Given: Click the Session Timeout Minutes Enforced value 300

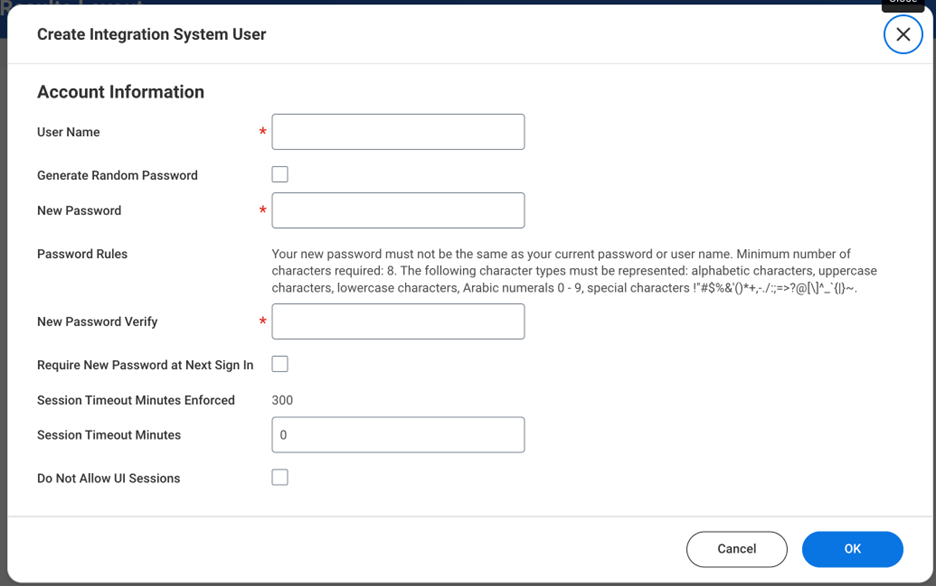Looking at the screenshot, I should pos(282,400).
